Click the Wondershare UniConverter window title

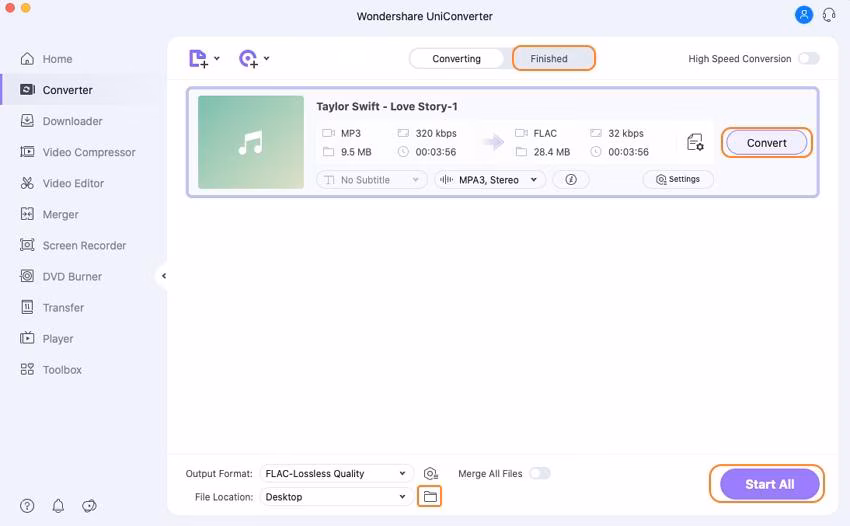click(x=424, y=16)
